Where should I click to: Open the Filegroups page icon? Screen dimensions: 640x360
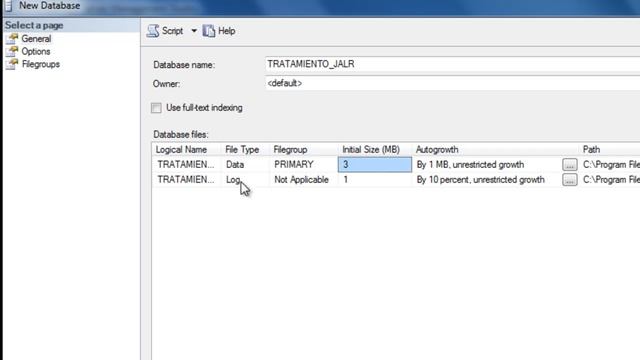12,64
